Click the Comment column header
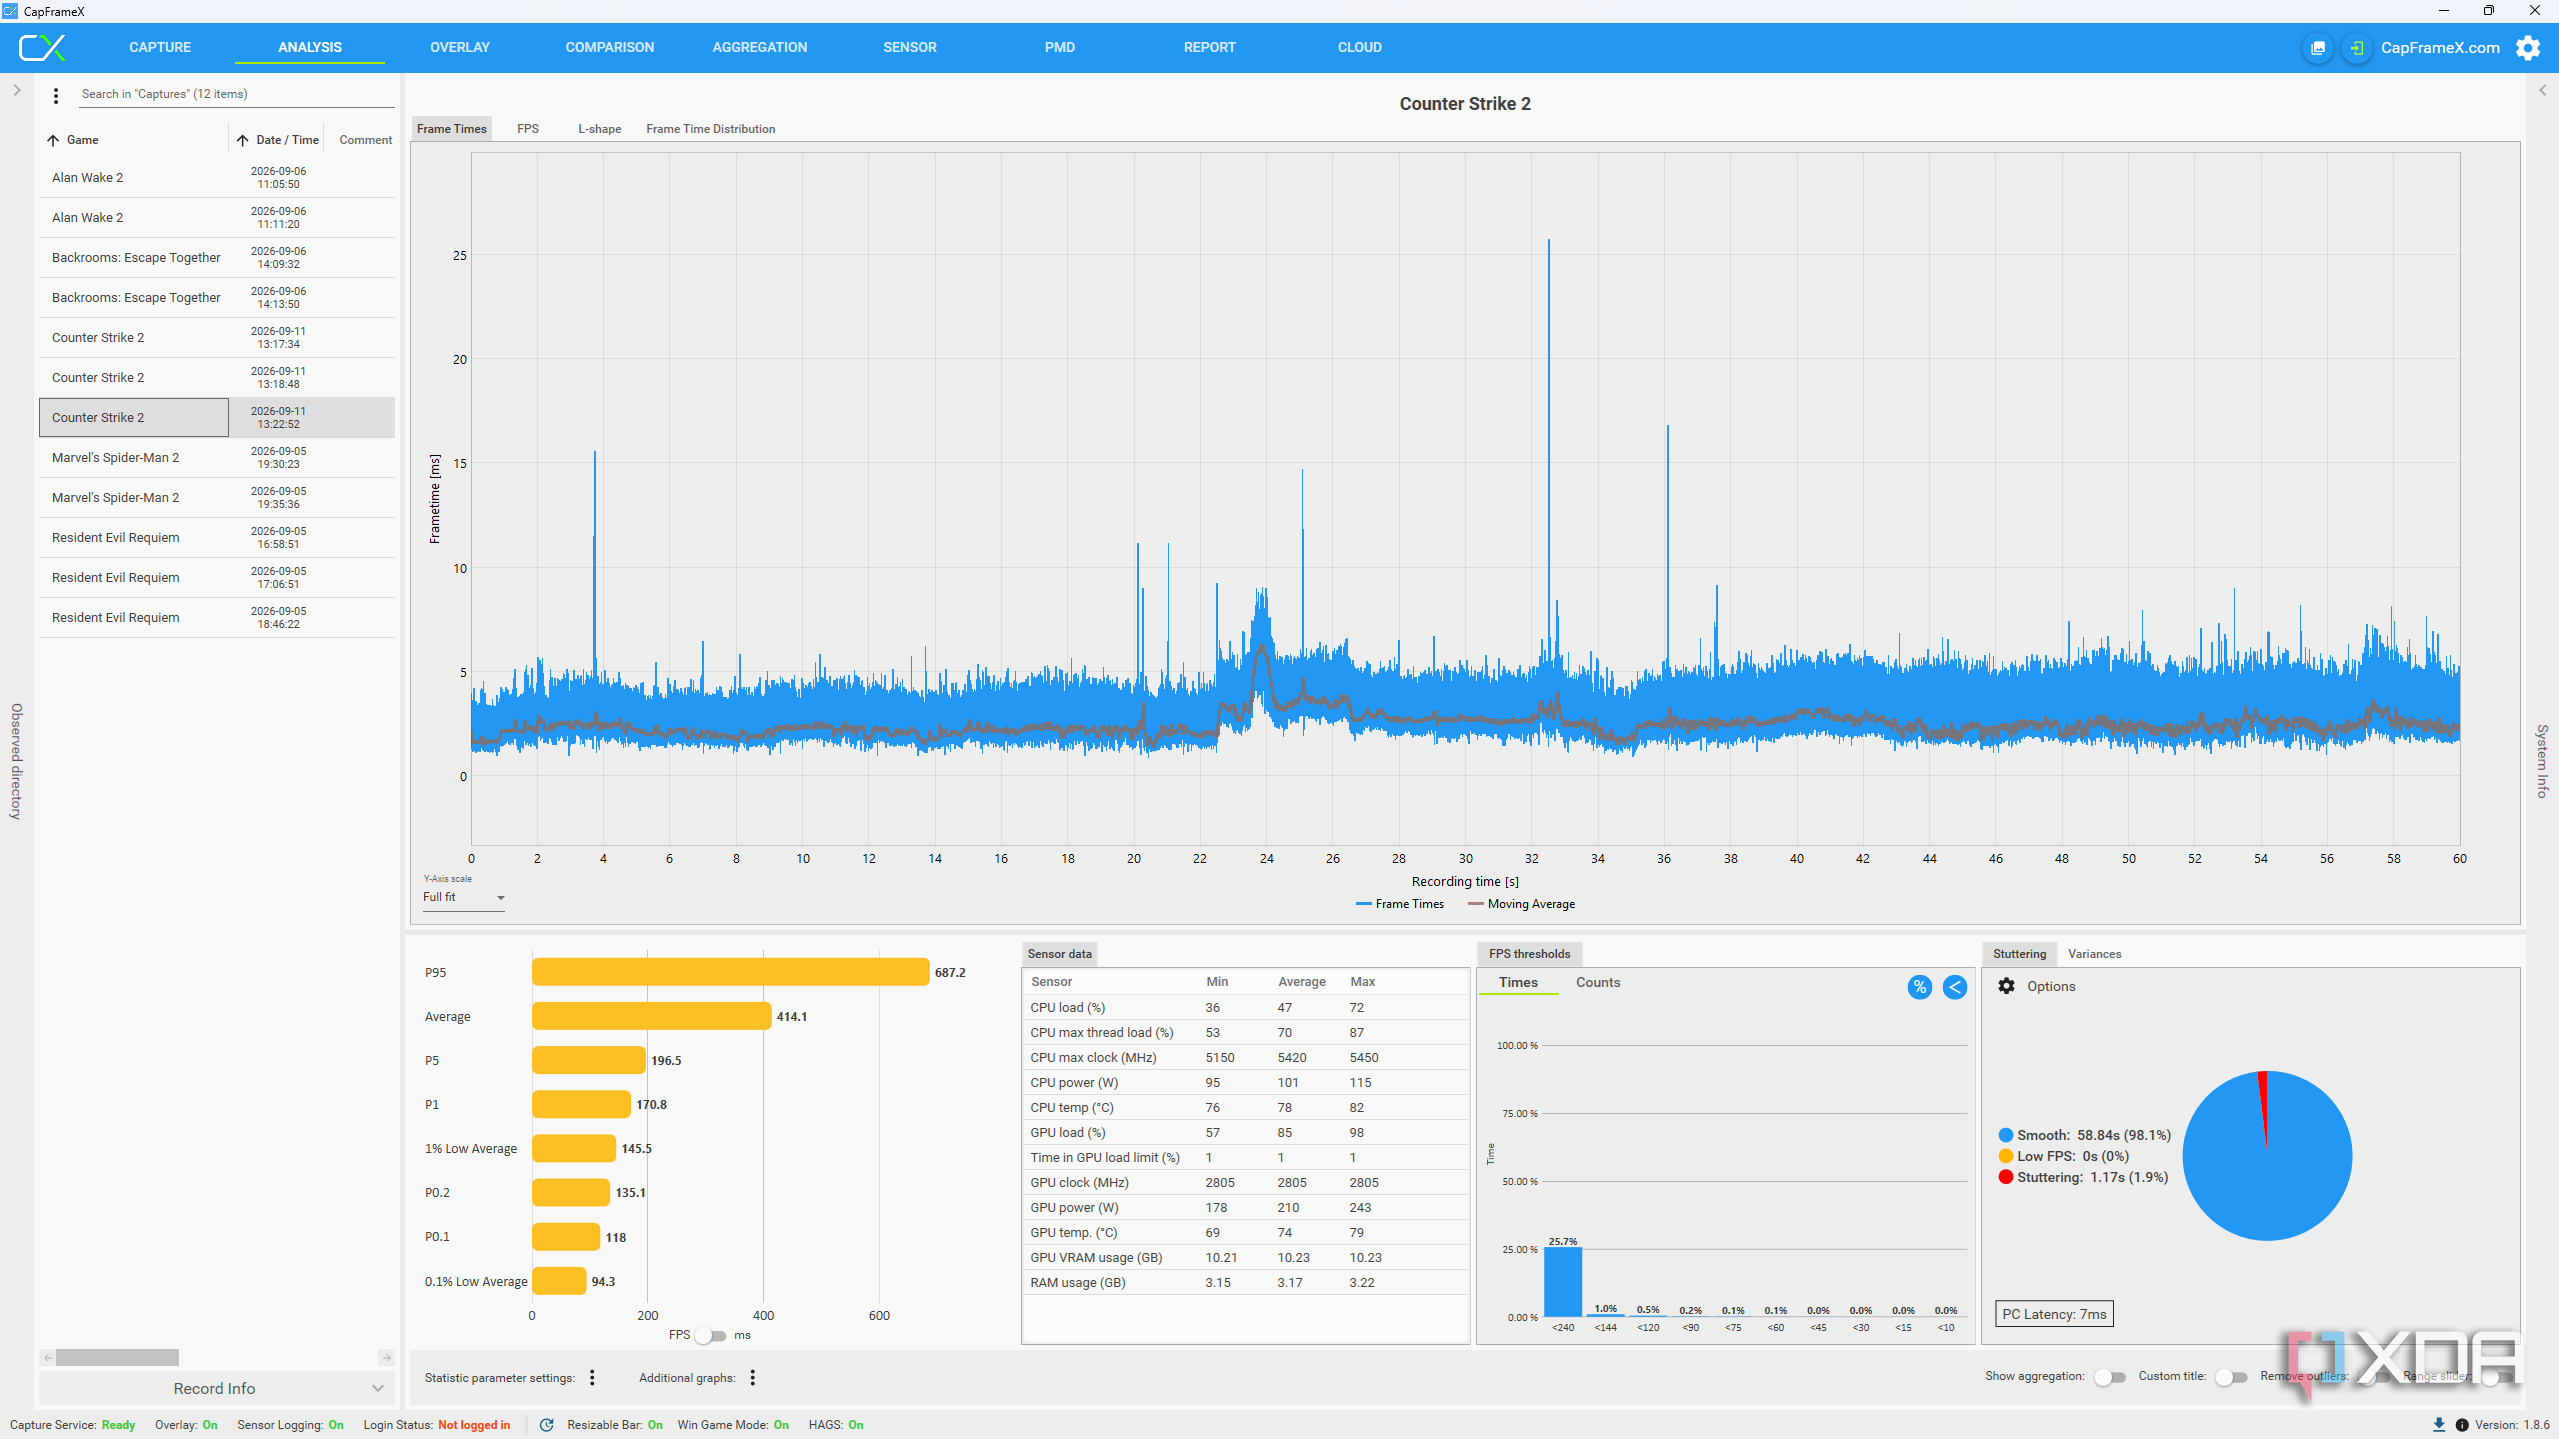 [x=366, y=140]
